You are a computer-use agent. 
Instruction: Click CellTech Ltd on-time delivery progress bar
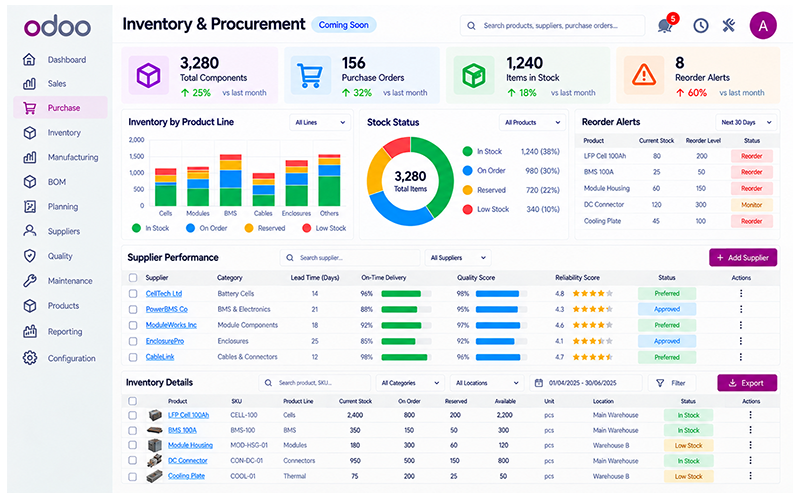pyautogui.click(x=406, y=293)
